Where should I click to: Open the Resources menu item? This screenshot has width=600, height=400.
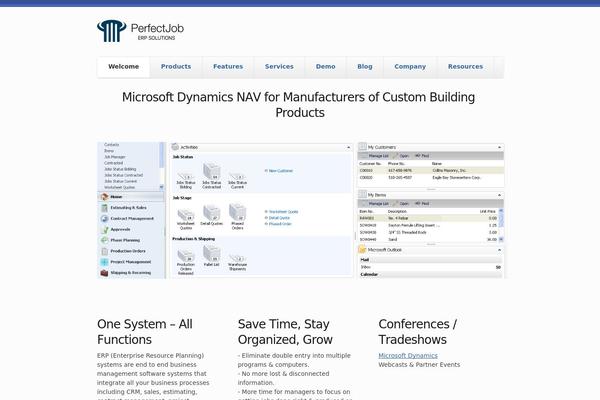click(465, 67)
